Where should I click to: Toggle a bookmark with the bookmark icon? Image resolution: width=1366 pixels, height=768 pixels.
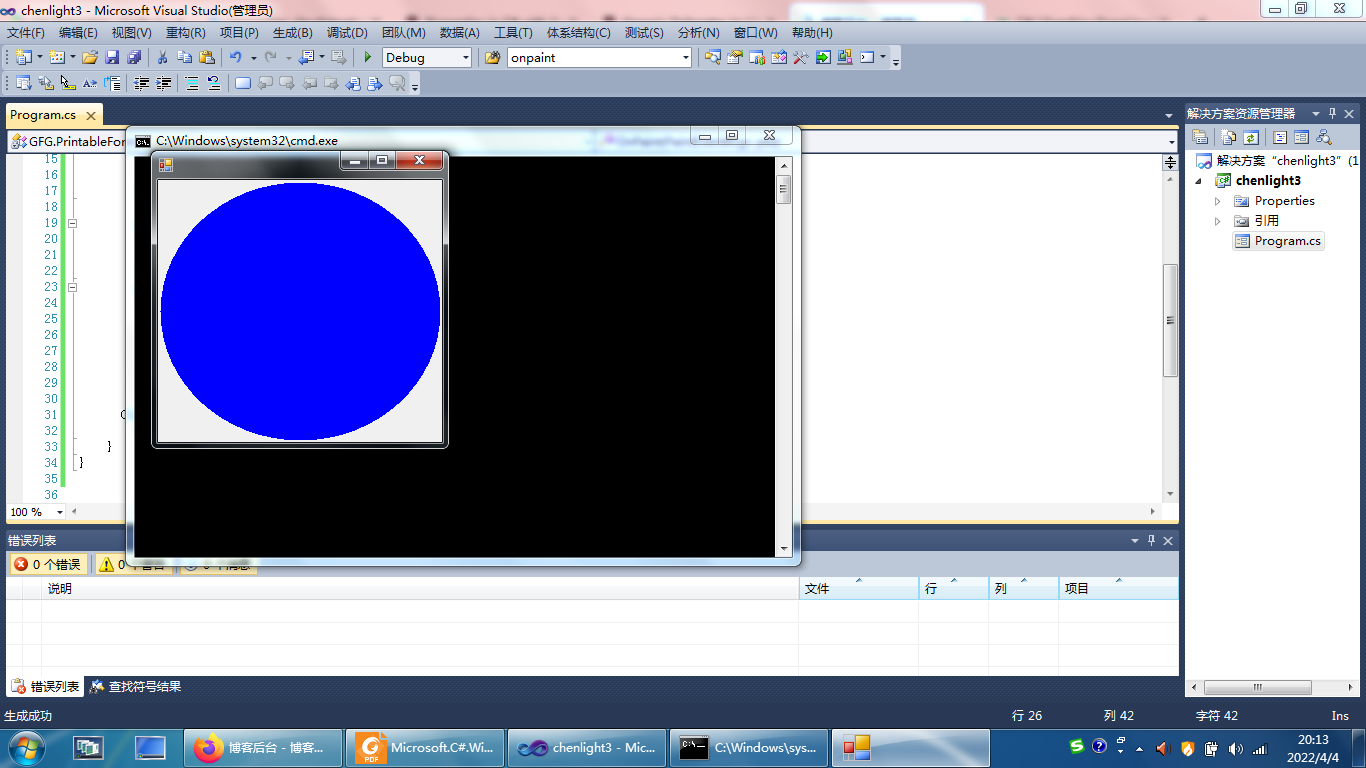243,84
